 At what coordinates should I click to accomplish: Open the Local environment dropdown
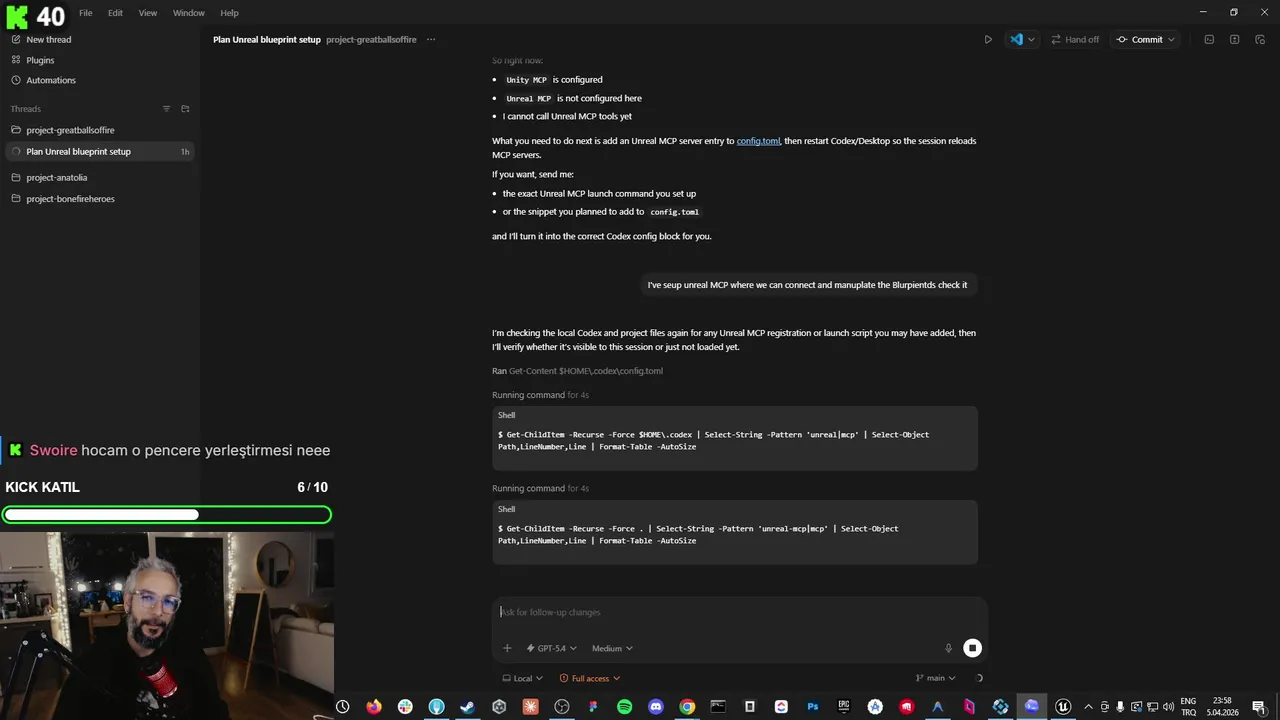point(522,678)
